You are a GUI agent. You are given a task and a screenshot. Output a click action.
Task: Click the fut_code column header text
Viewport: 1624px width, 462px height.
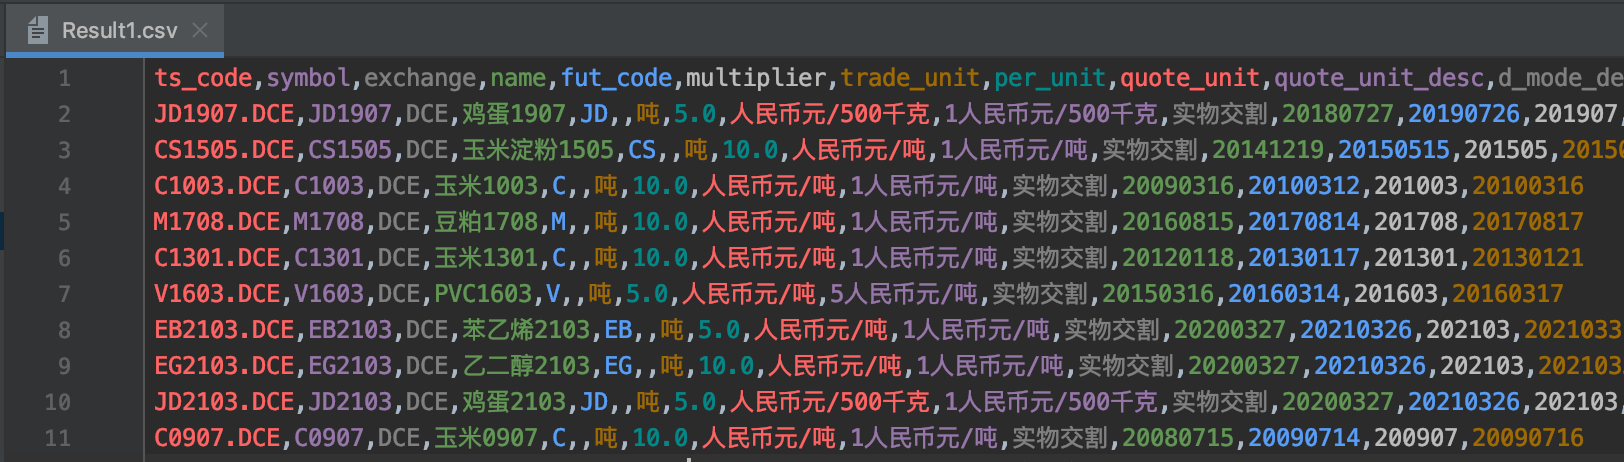(616, 78)
